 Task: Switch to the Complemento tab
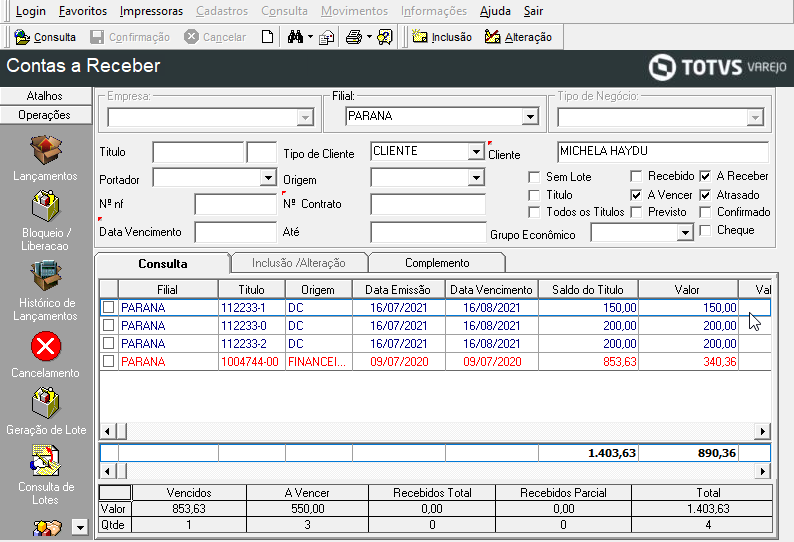(437, 263)
